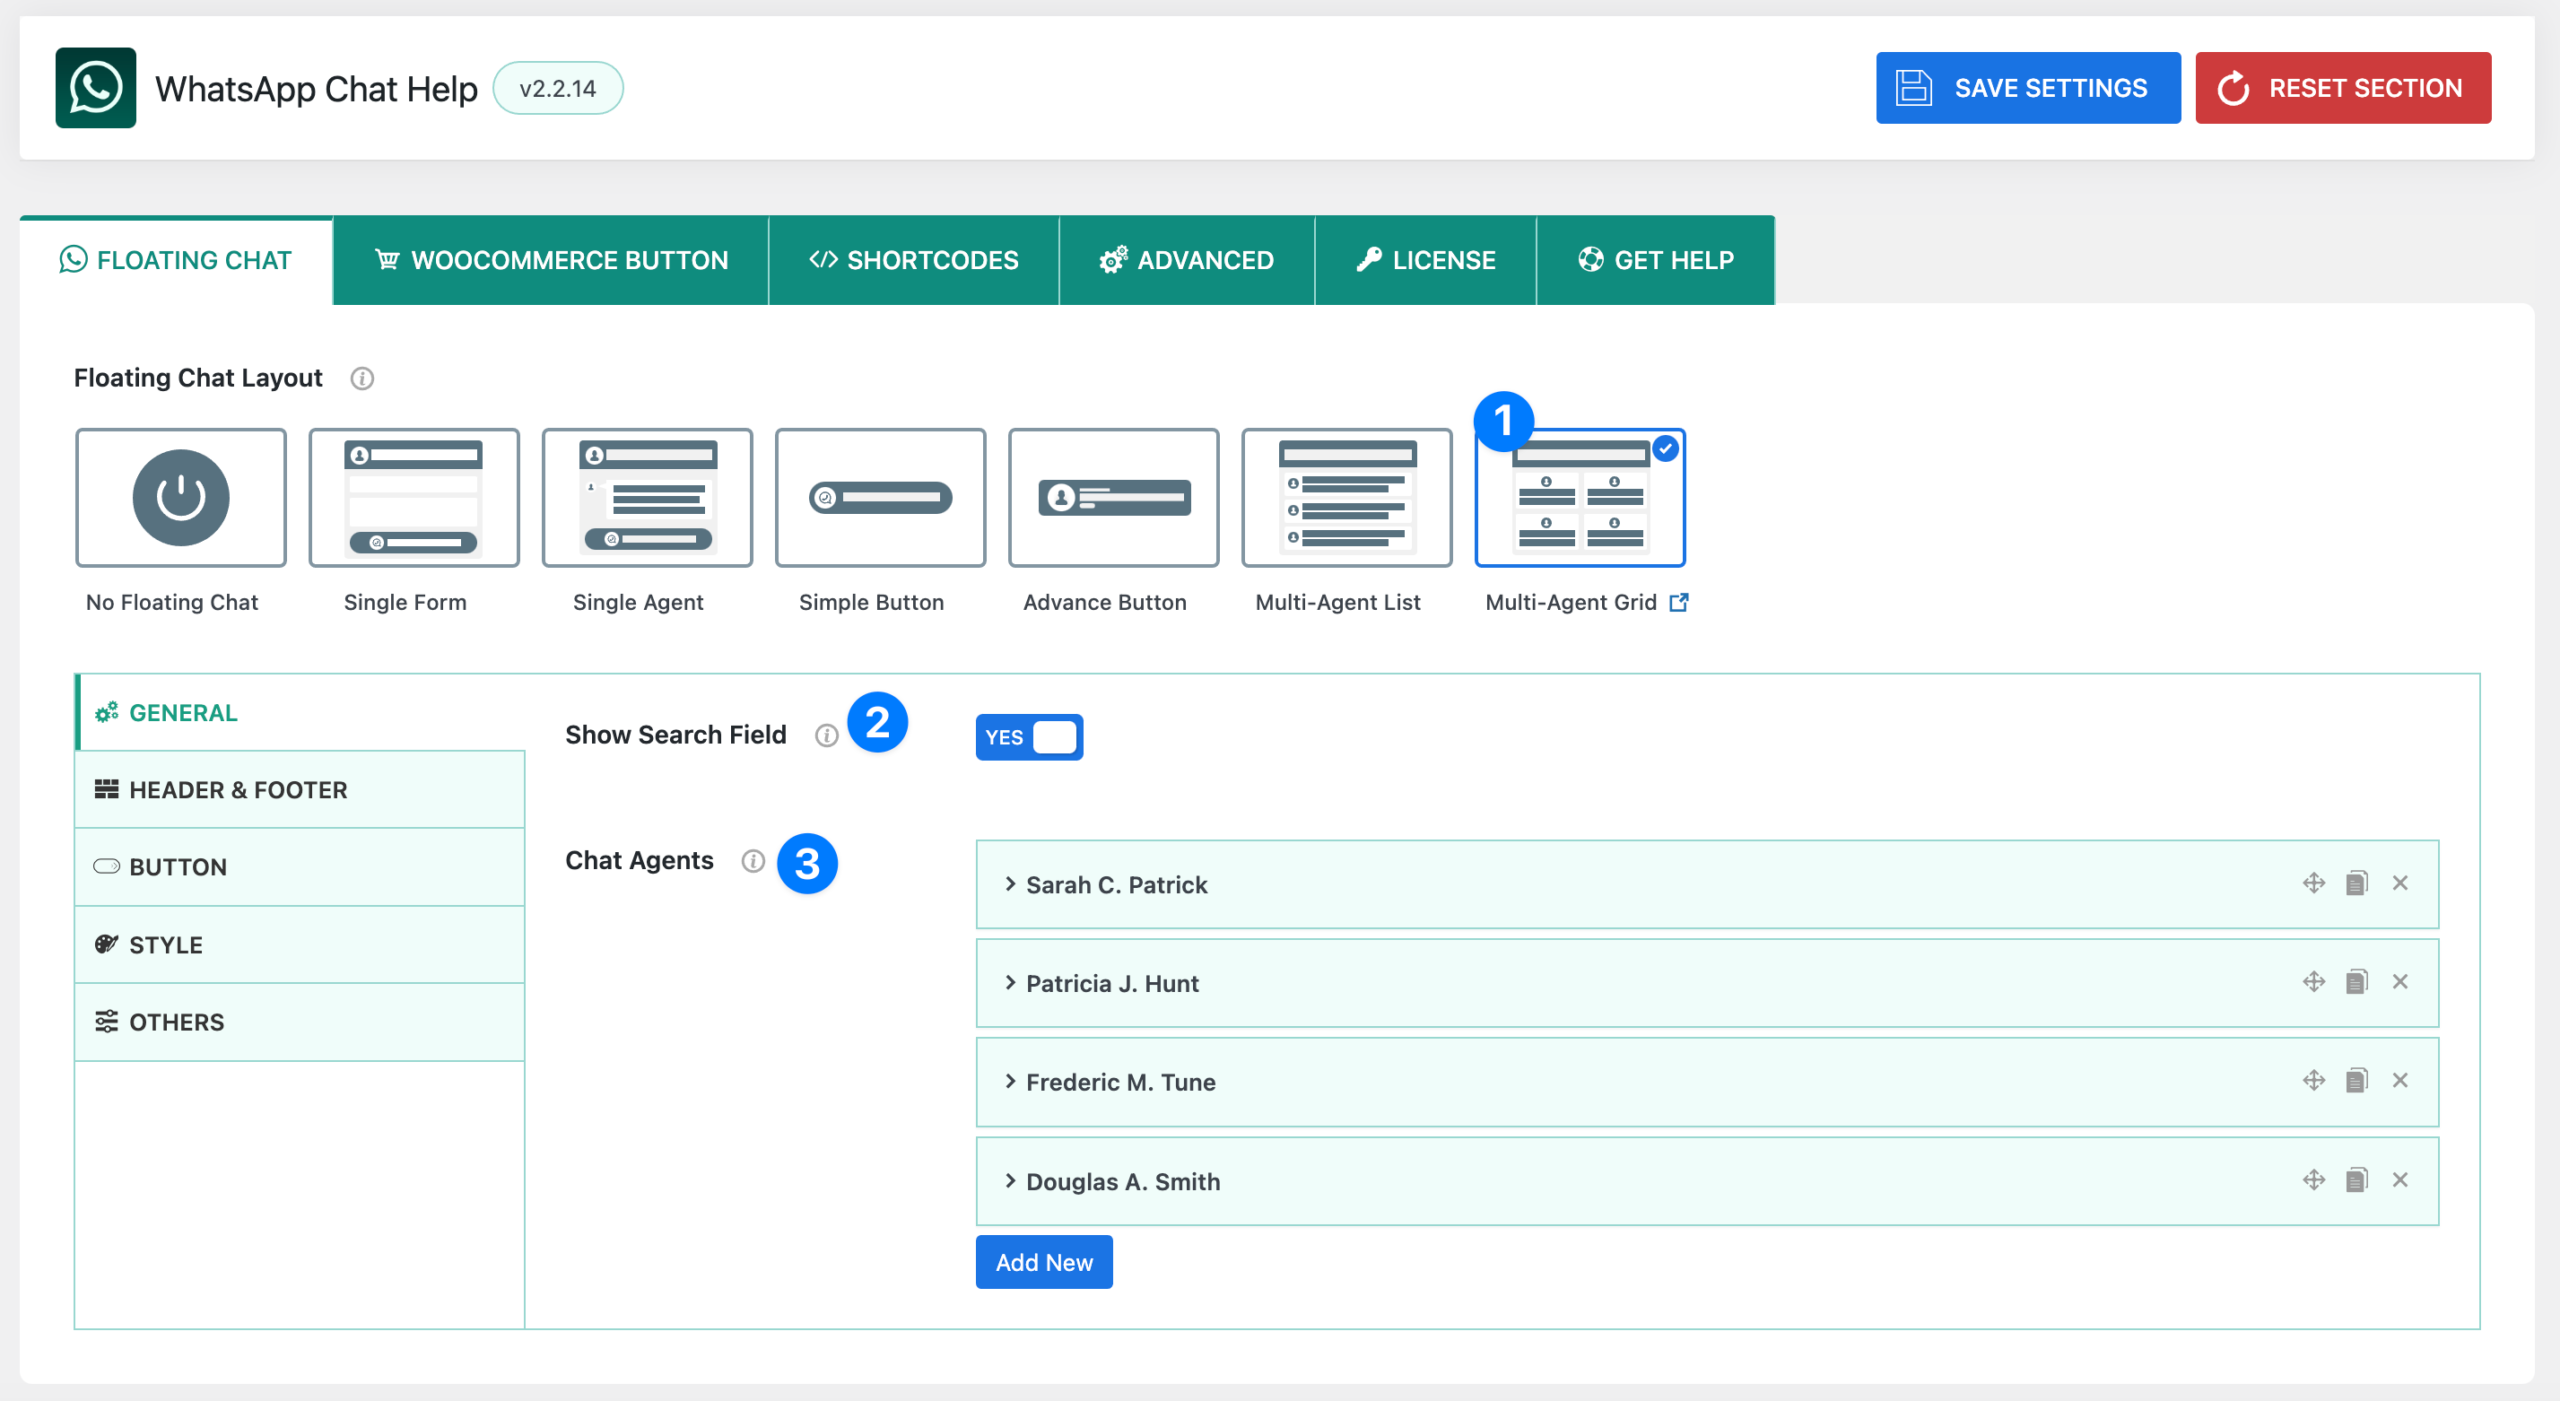Select the Simple Button layout thumbnail
This screenshot has height=1401, width=2560.
coord(880,498)
